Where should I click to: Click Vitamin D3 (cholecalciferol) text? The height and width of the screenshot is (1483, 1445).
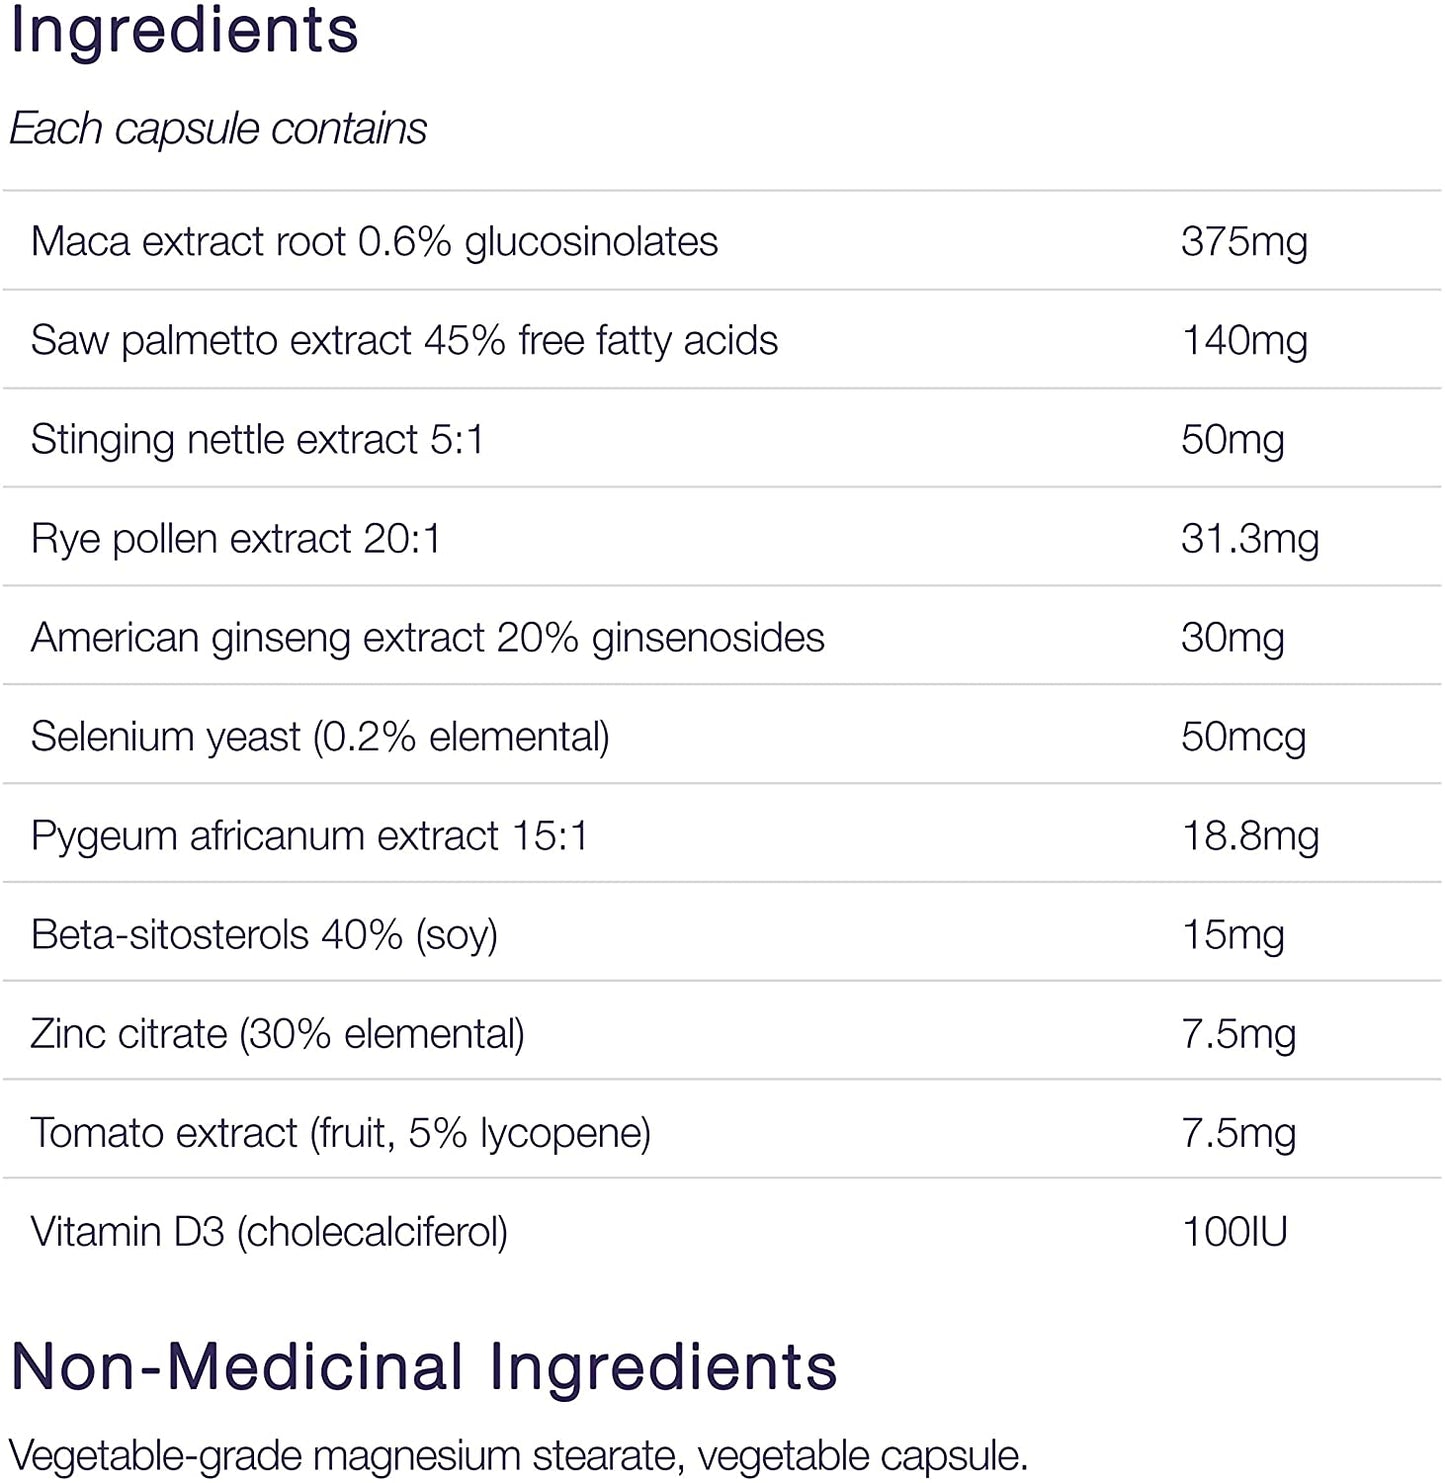point(269,1232)
